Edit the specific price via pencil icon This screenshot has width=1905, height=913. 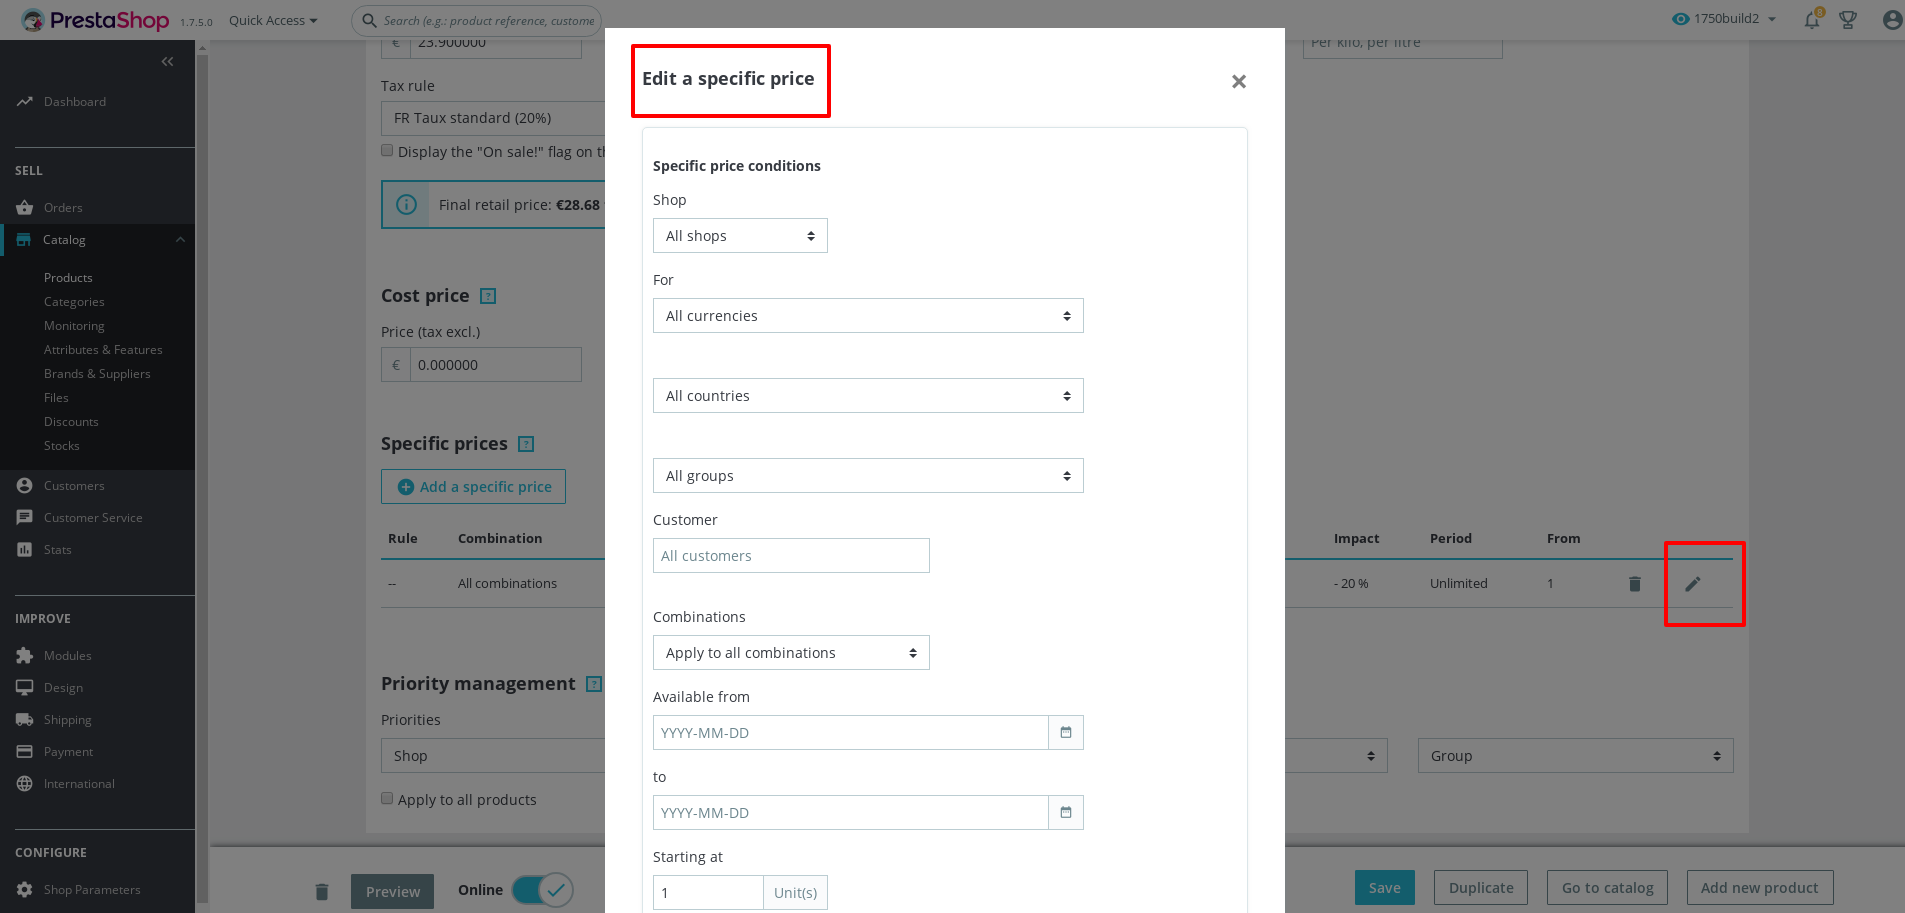[x=1691, y=583]
